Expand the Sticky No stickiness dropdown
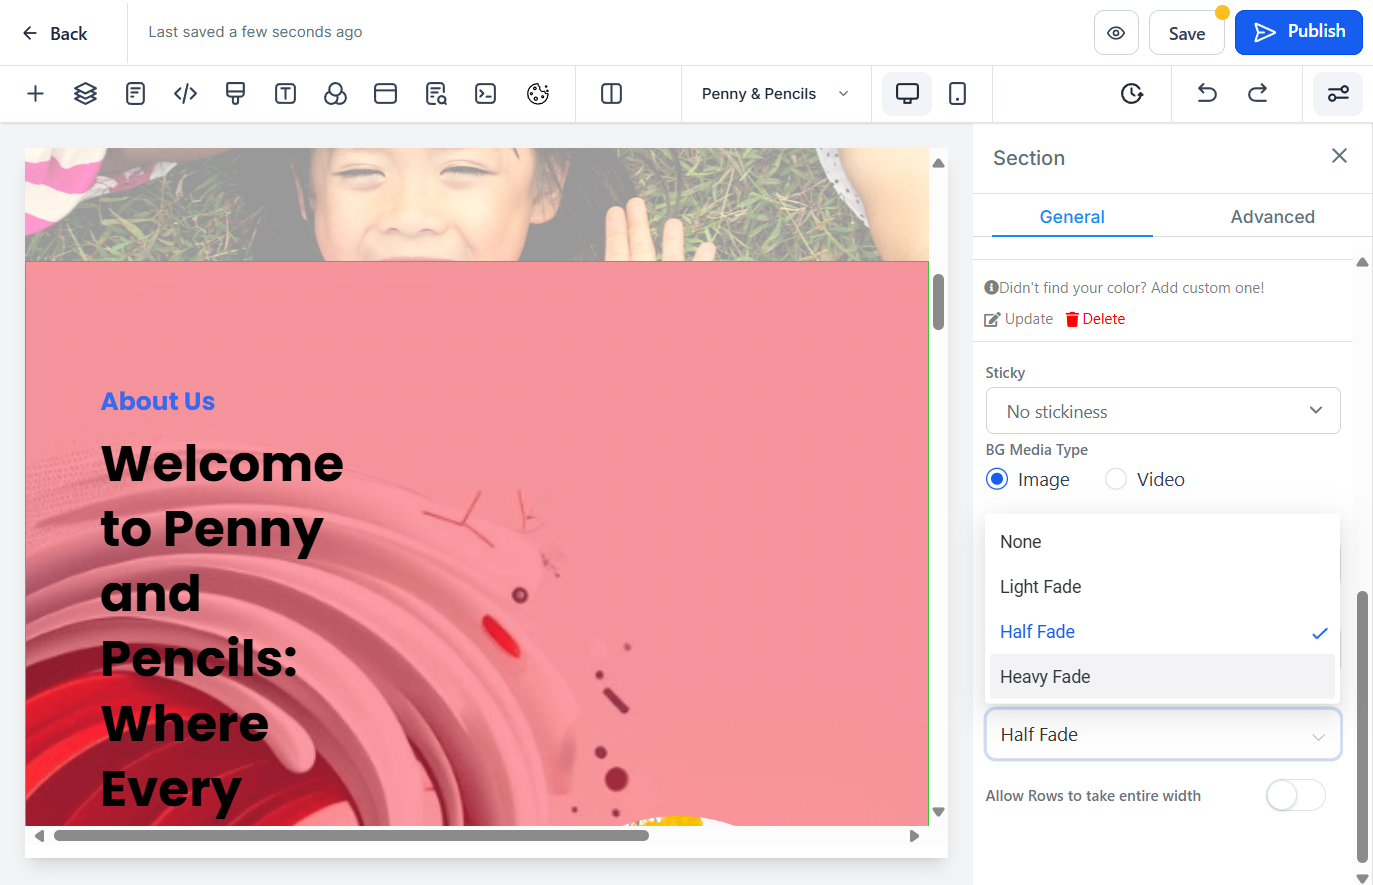This screenshot has height=885, width=1373. coord(1163,411)
